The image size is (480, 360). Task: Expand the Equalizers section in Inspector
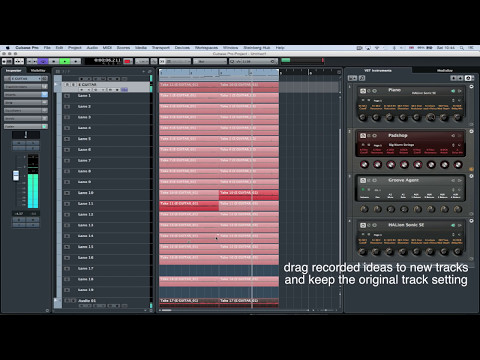(x=26, y=111)
